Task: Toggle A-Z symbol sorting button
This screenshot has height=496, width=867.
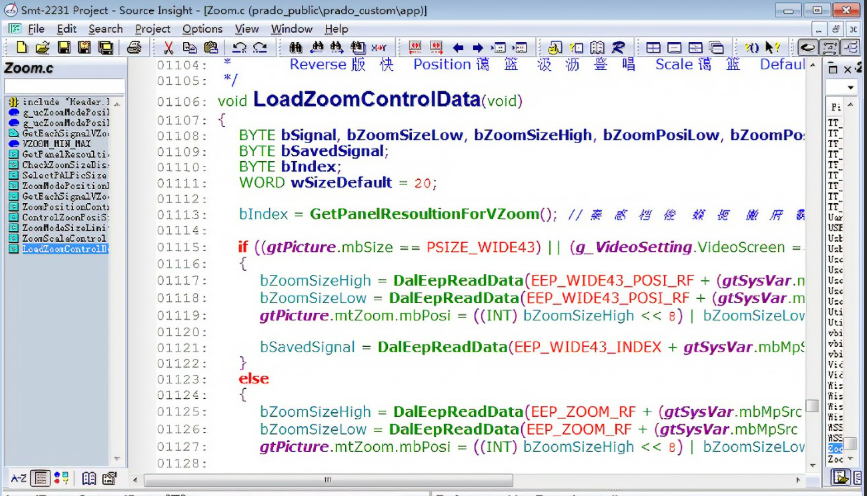Action: click(x=17, y=478)
